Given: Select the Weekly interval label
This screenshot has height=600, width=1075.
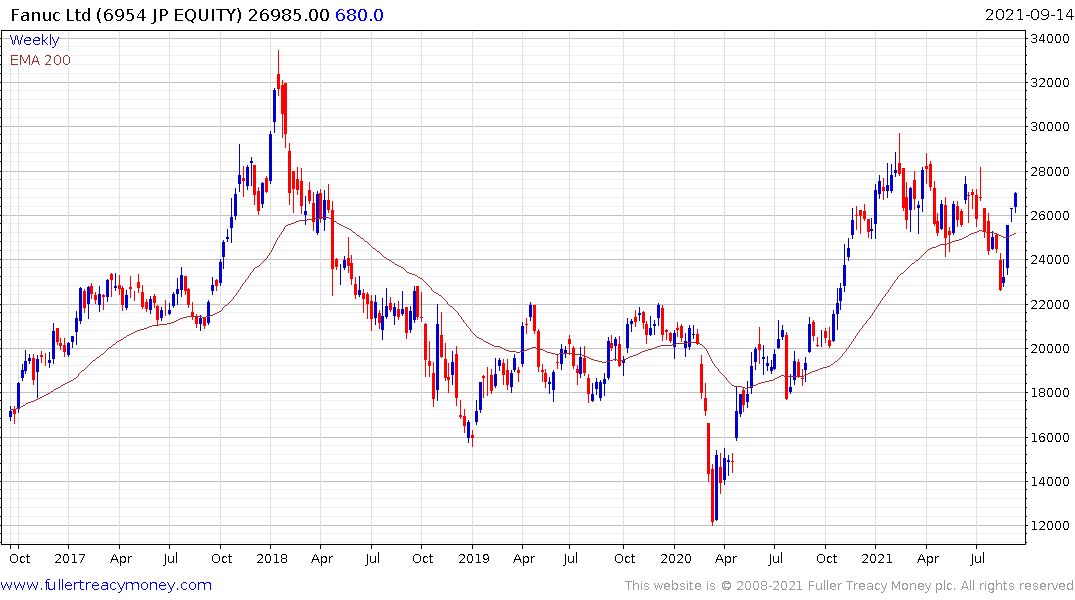Looking at the screenshot, I should pos(34,40).
